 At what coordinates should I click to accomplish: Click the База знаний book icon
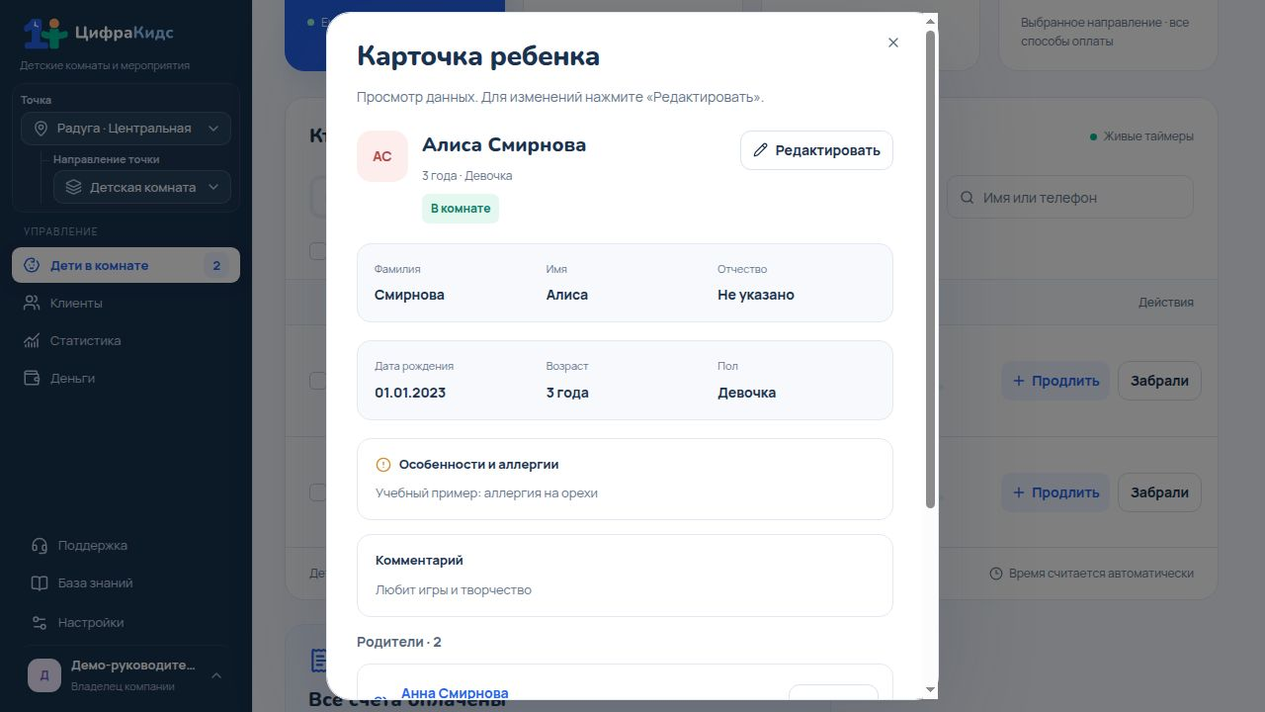pos(39,583)
